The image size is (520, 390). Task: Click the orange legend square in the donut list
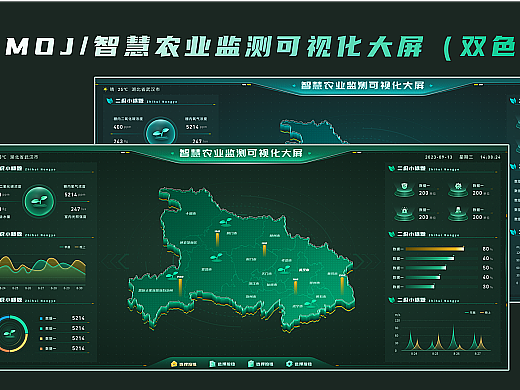point(41,349)
